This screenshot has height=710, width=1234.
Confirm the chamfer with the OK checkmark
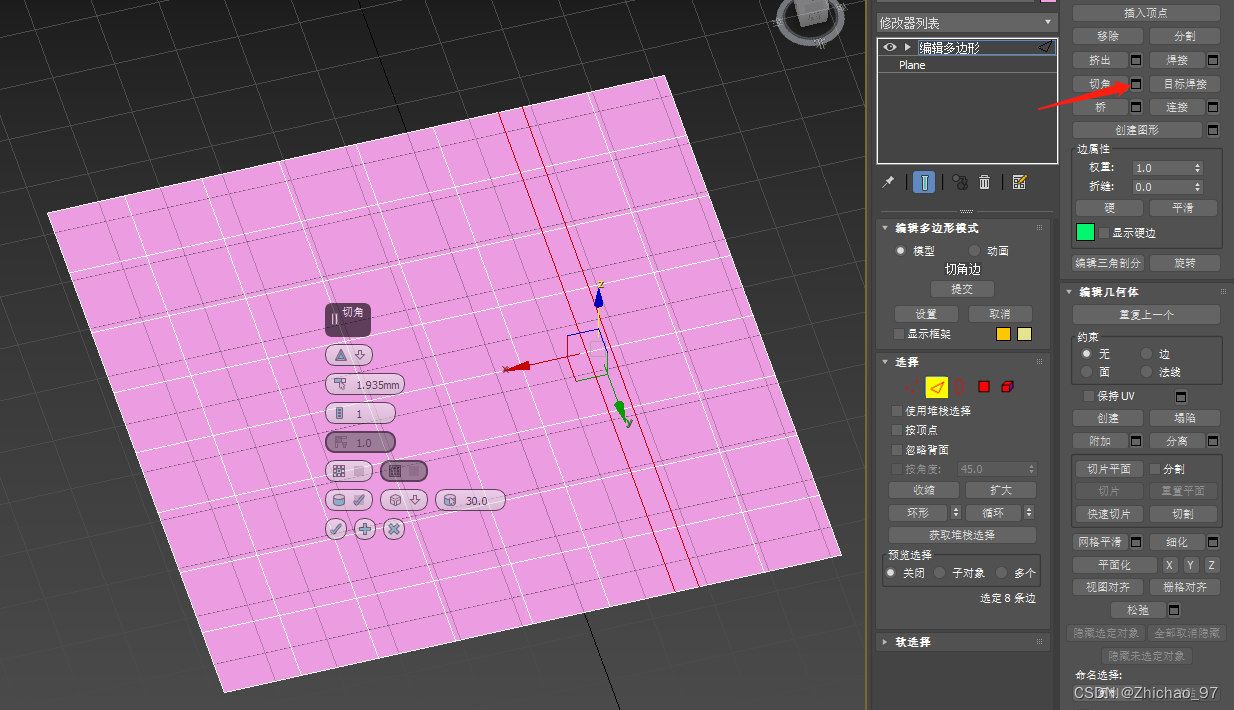point(336,529)
